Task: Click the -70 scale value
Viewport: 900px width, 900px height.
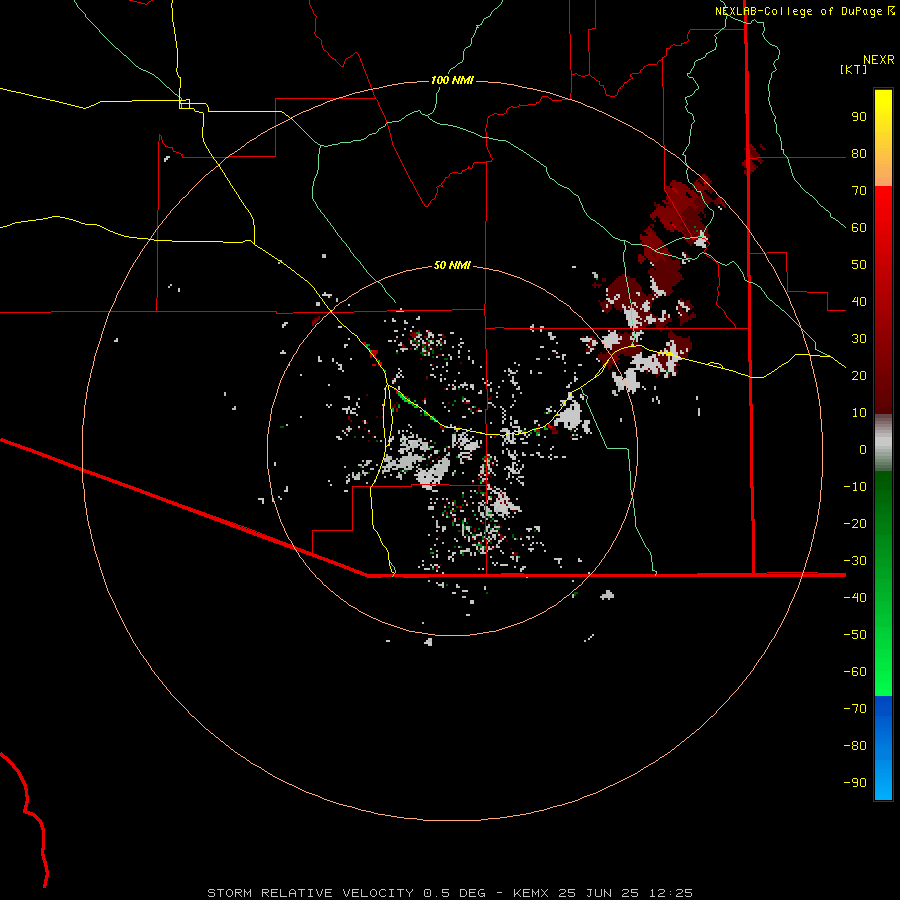Action: [x=855, y=708]
